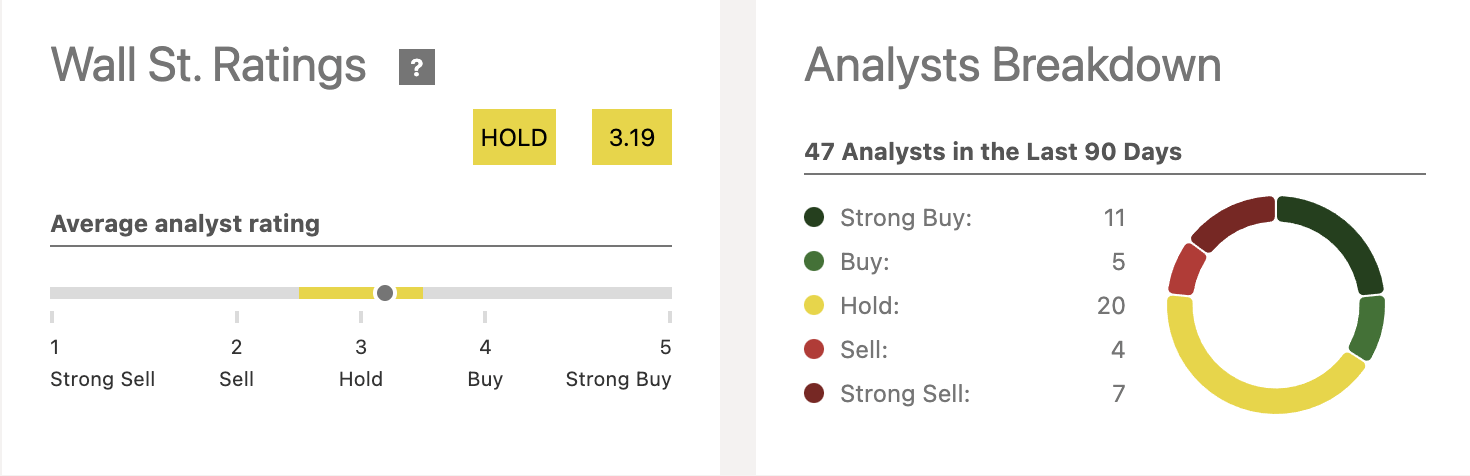Click the Hold yellow legend dot
1470x476 pixels.
pos(814,306)
